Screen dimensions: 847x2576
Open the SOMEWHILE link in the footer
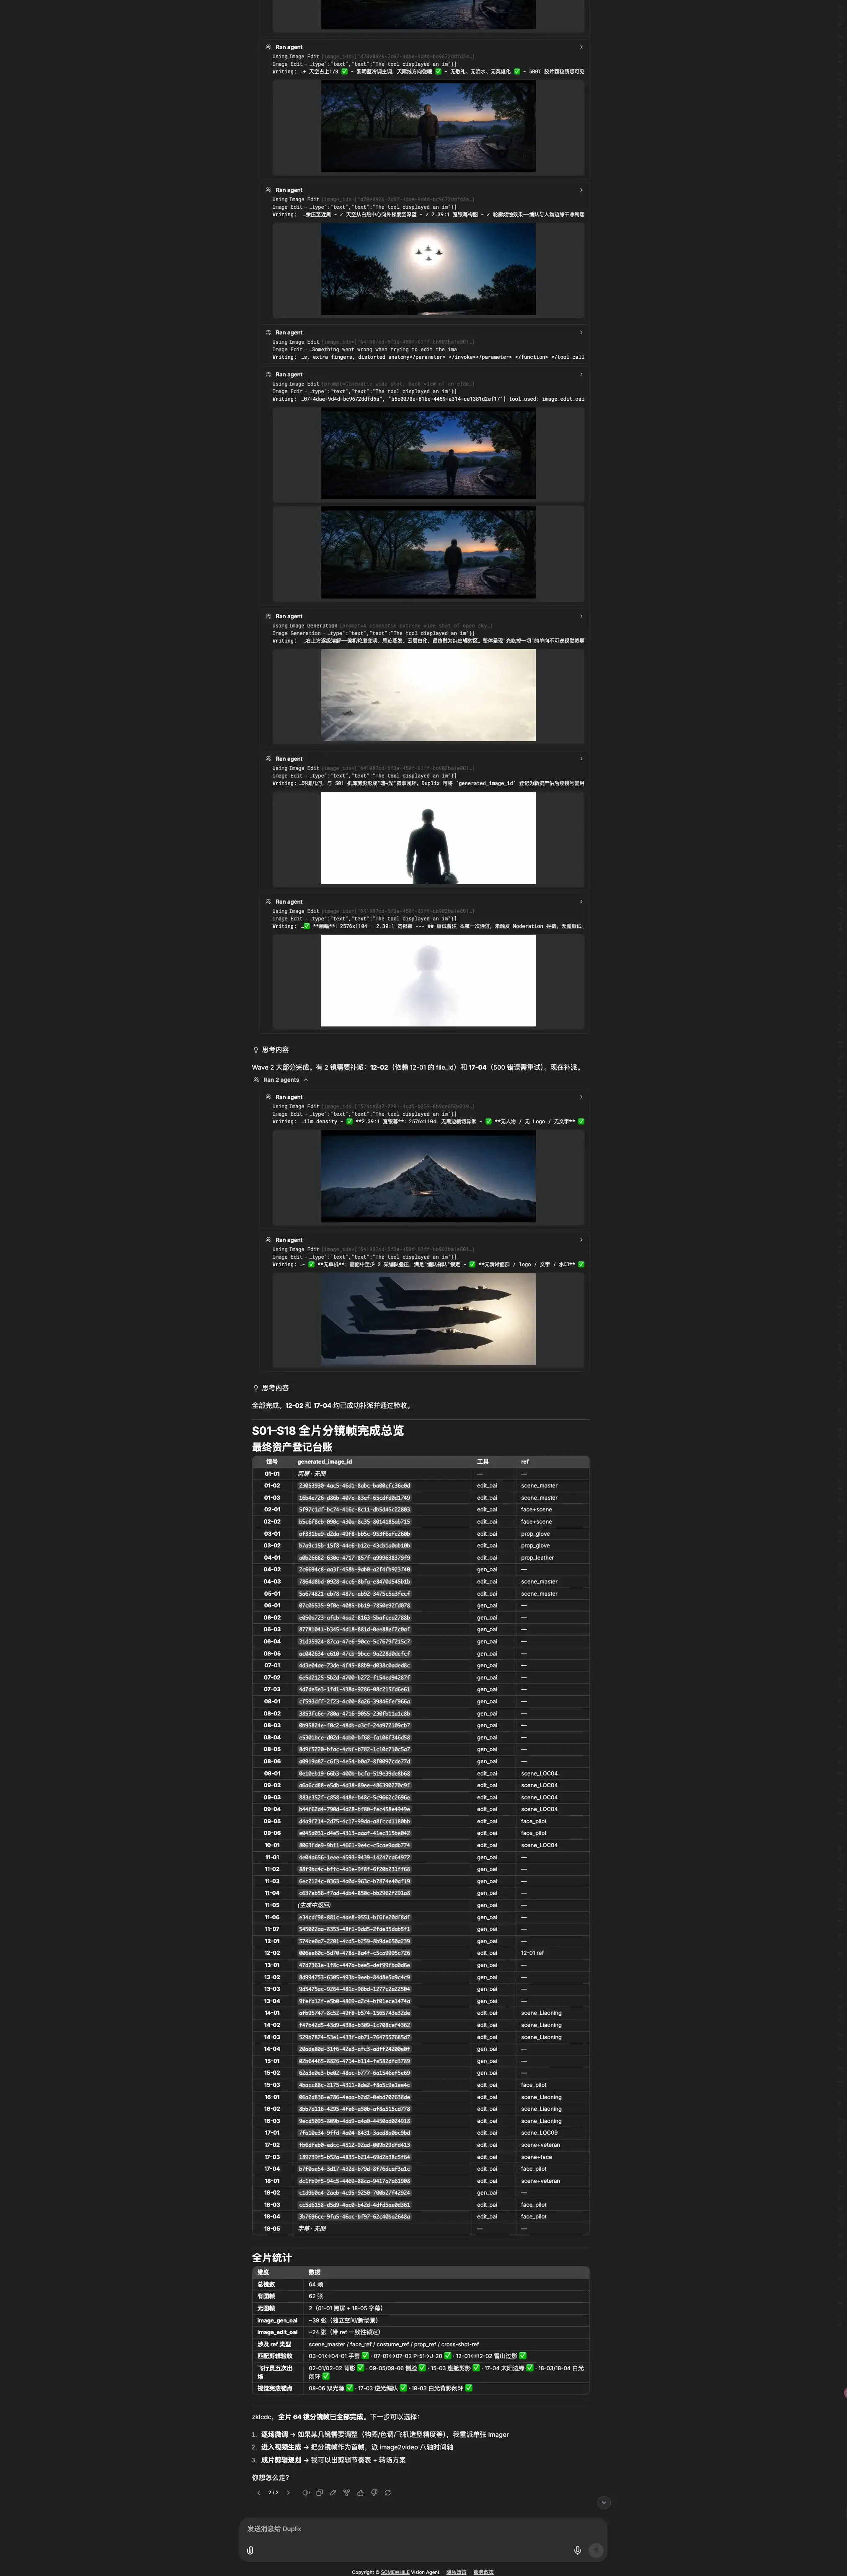coord(395,2572)
